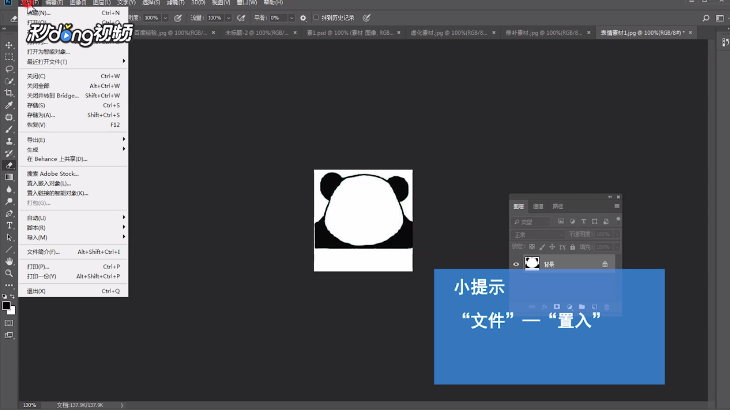Select the Dodge tool
Screen dimensions: 730x410
9,202
